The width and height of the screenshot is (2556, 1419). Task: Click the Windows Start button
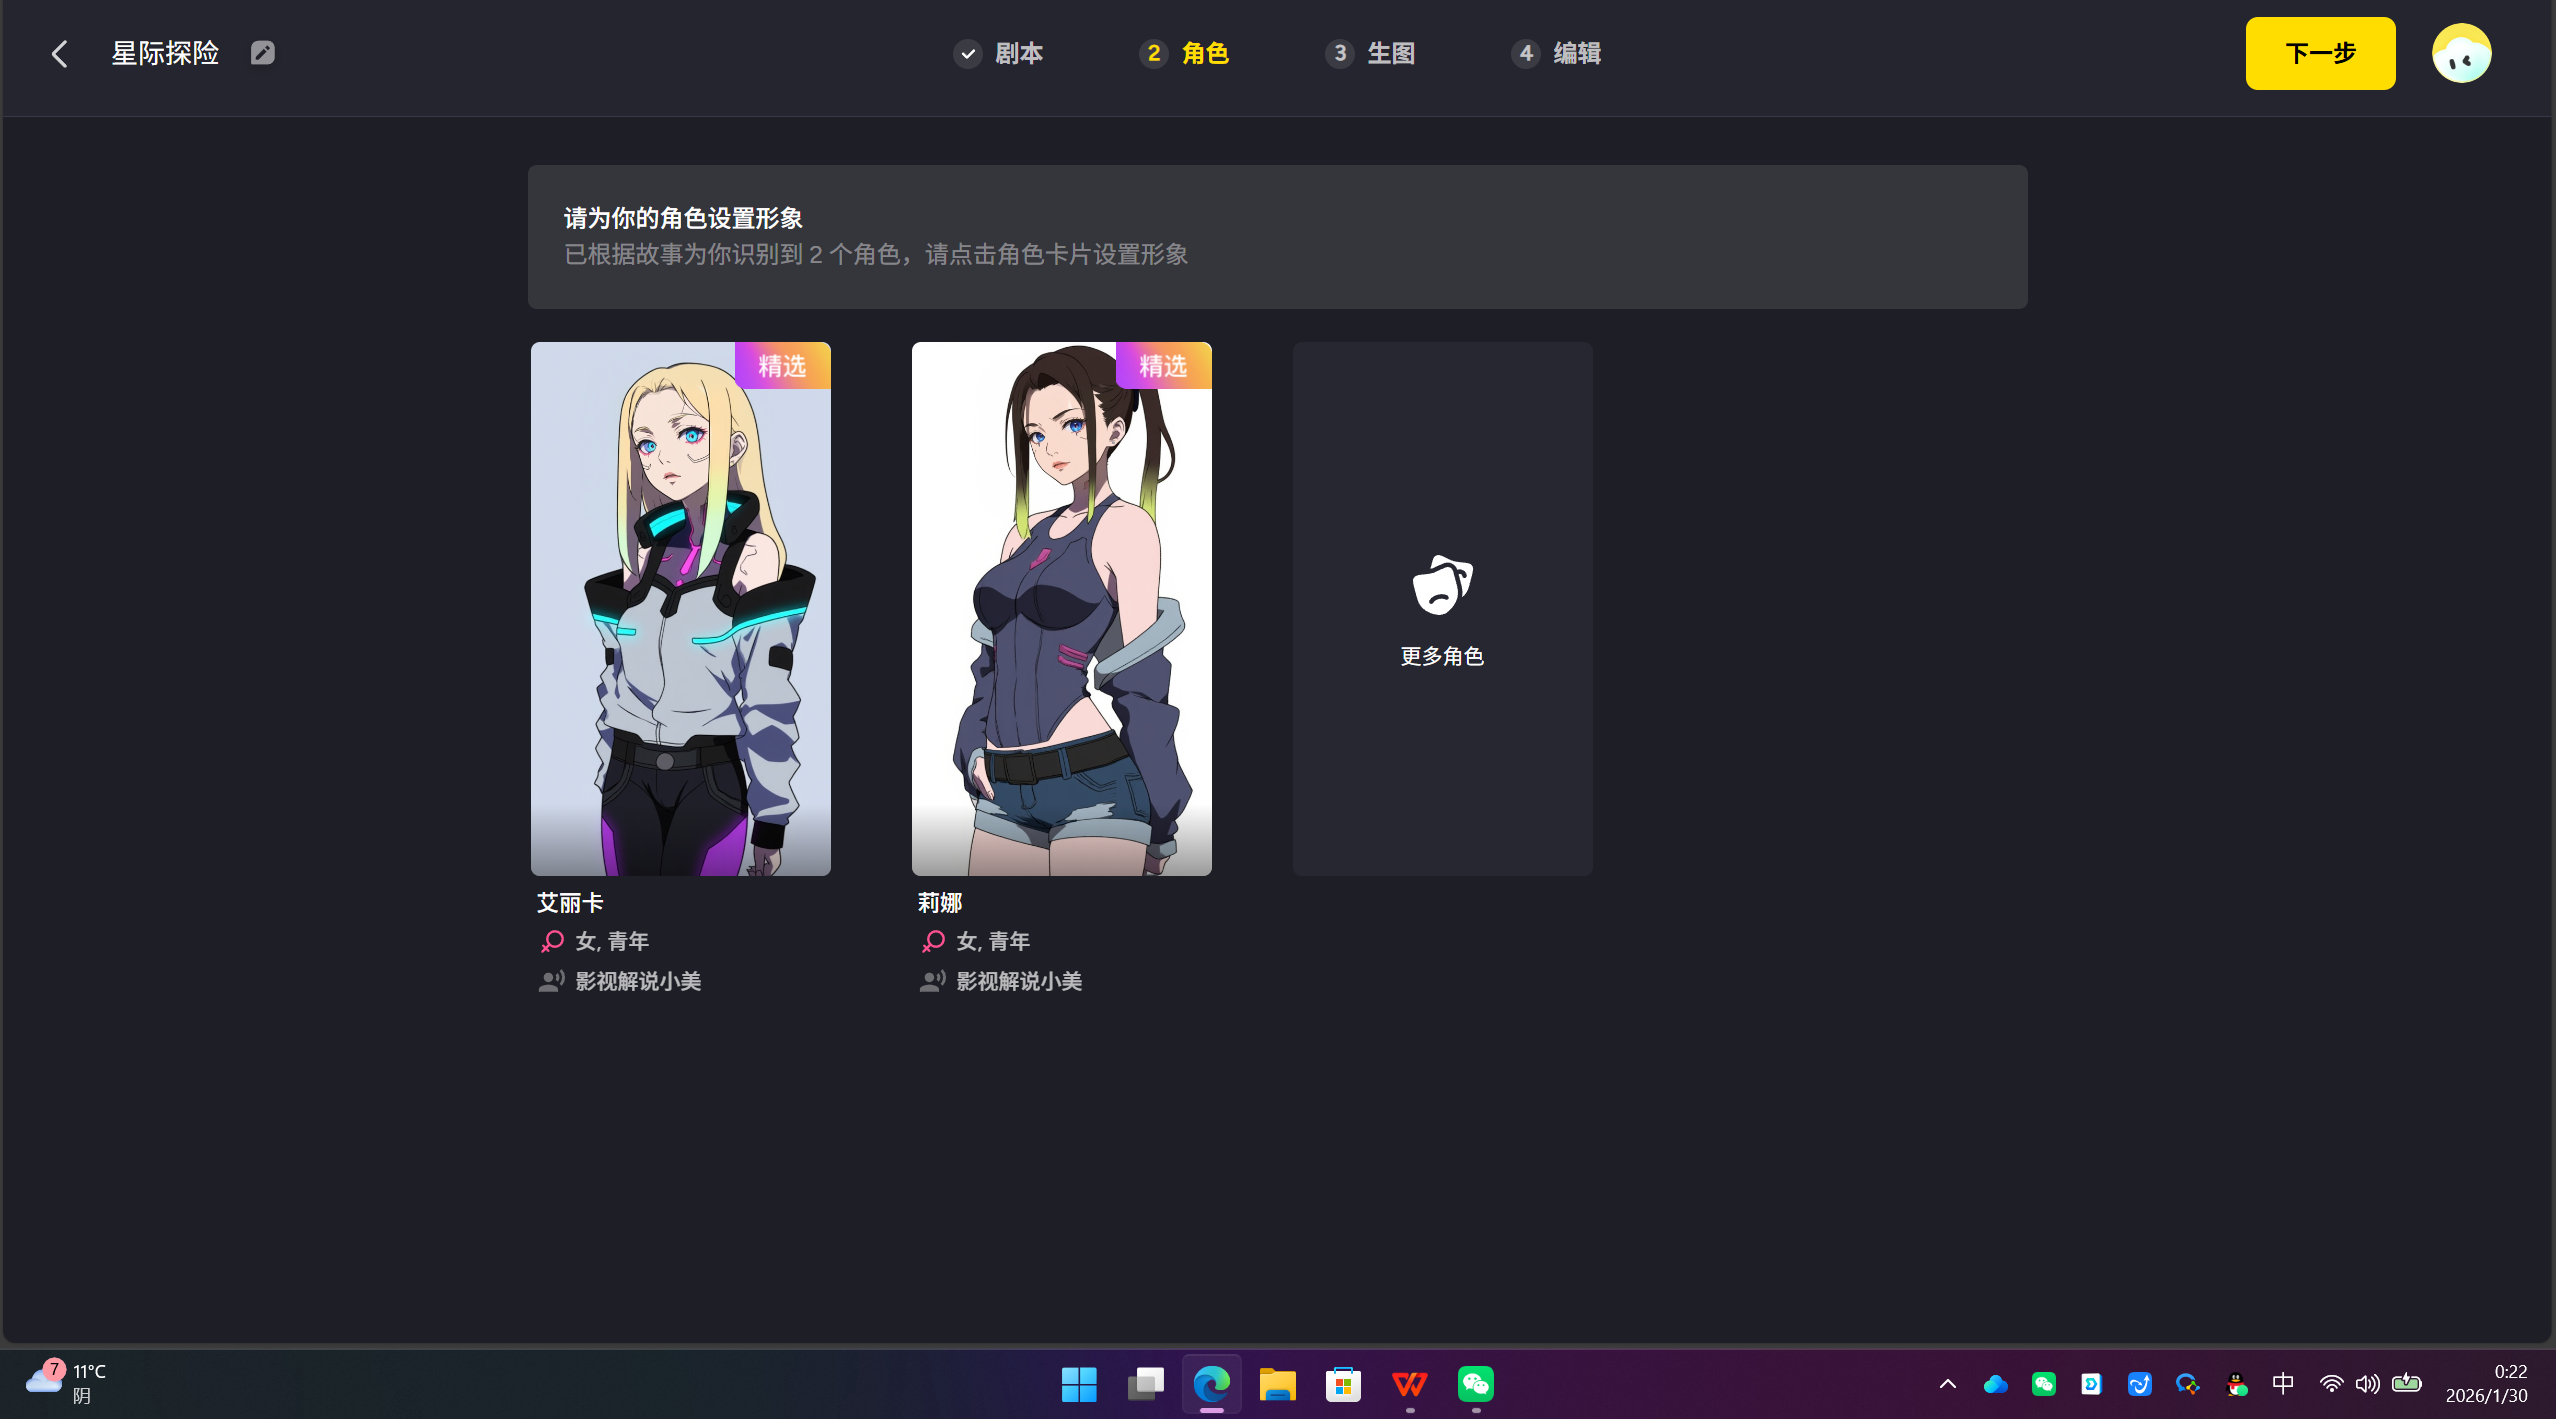coord(1078,1384)
